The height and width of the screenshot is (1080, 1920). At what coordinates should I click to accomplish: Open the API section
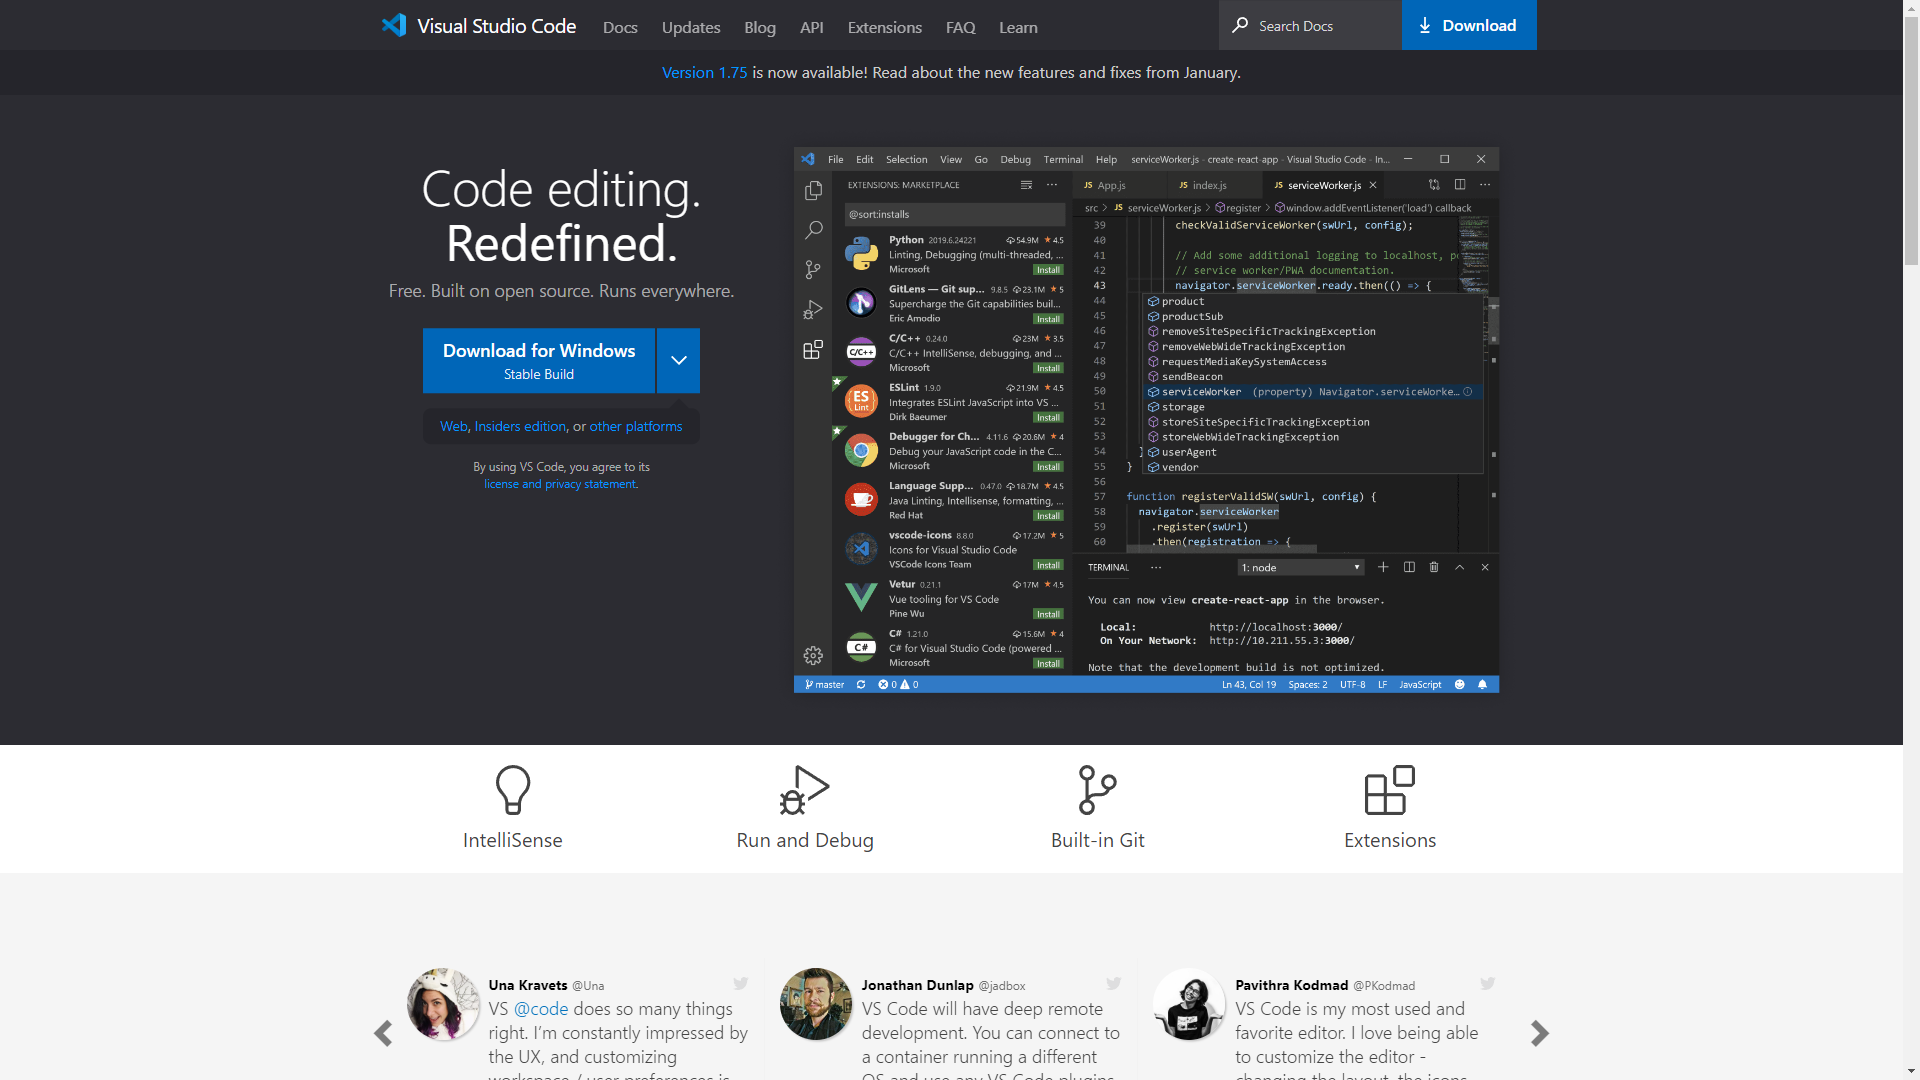coord(812,27)
